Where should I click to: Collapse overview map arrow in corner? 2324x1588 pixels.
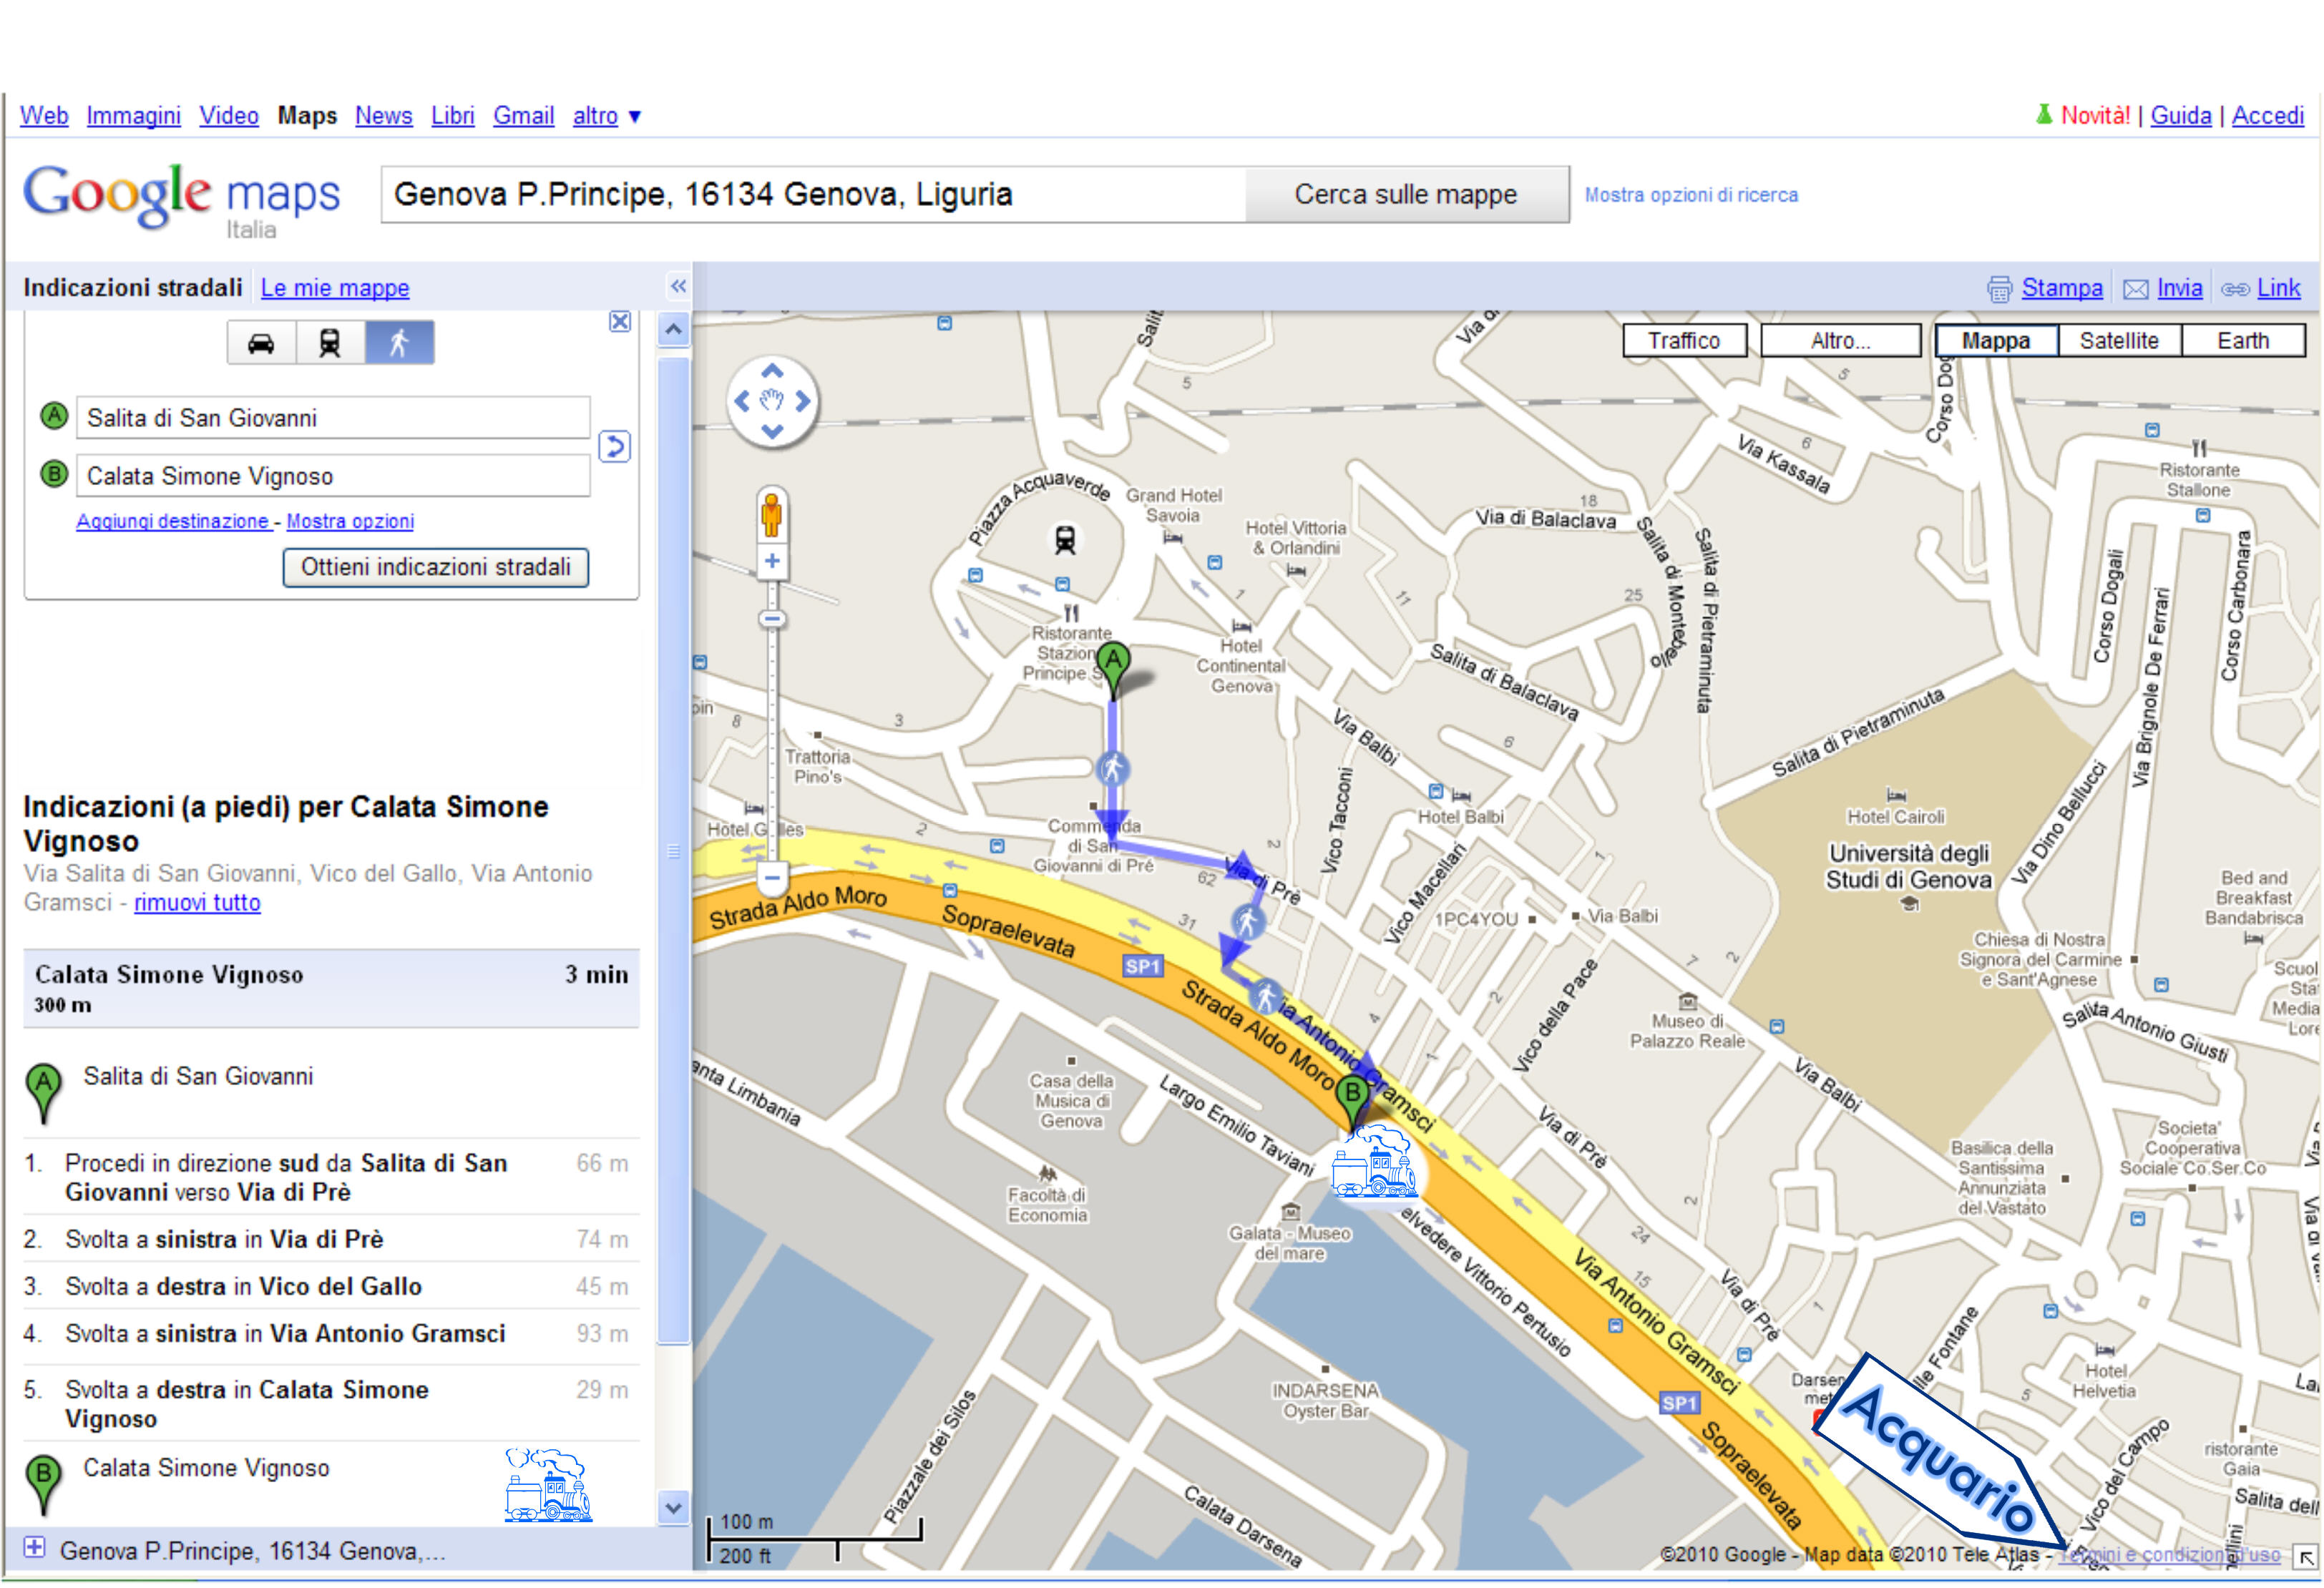coord(2306,1557)
